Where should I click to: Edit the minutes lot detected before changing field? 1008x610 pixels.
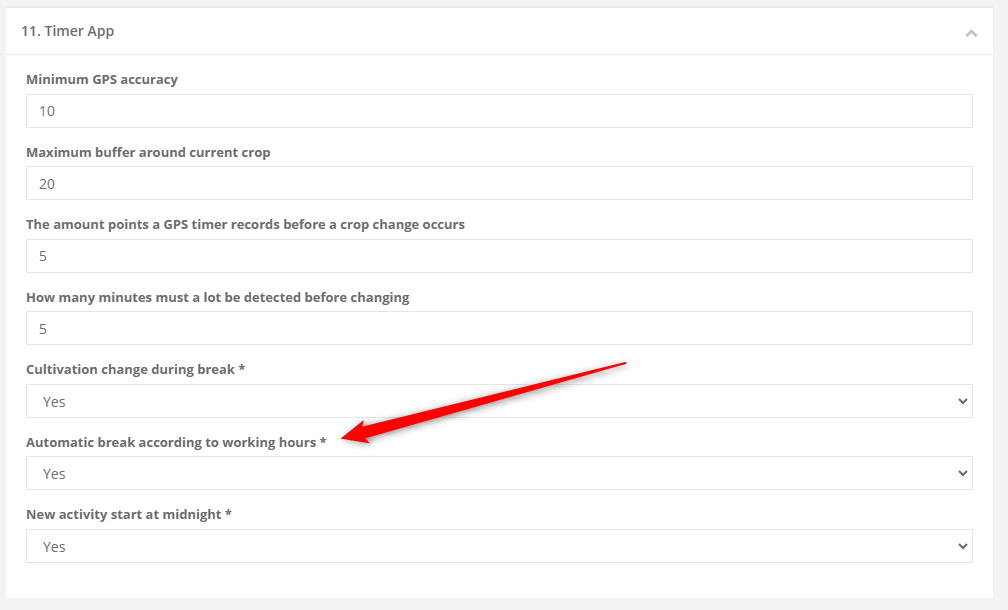[x=499, y=328]
